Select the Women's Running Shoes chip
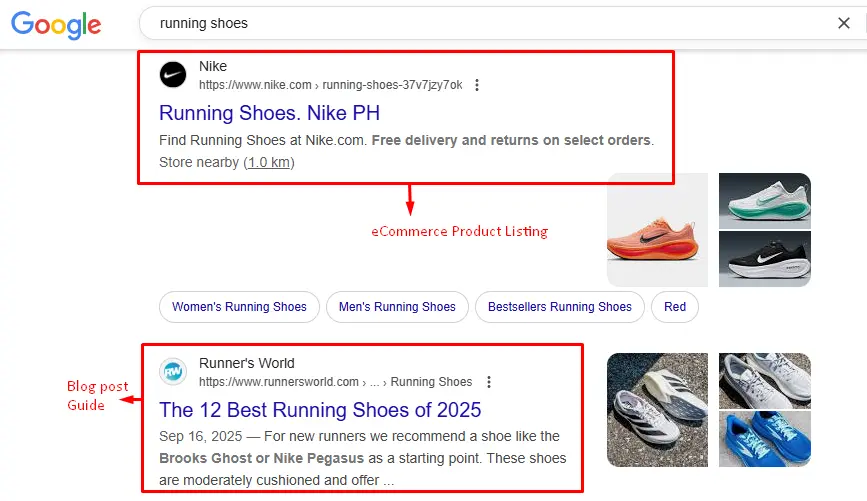Screen dimensions: 867x501 (239, 307)
